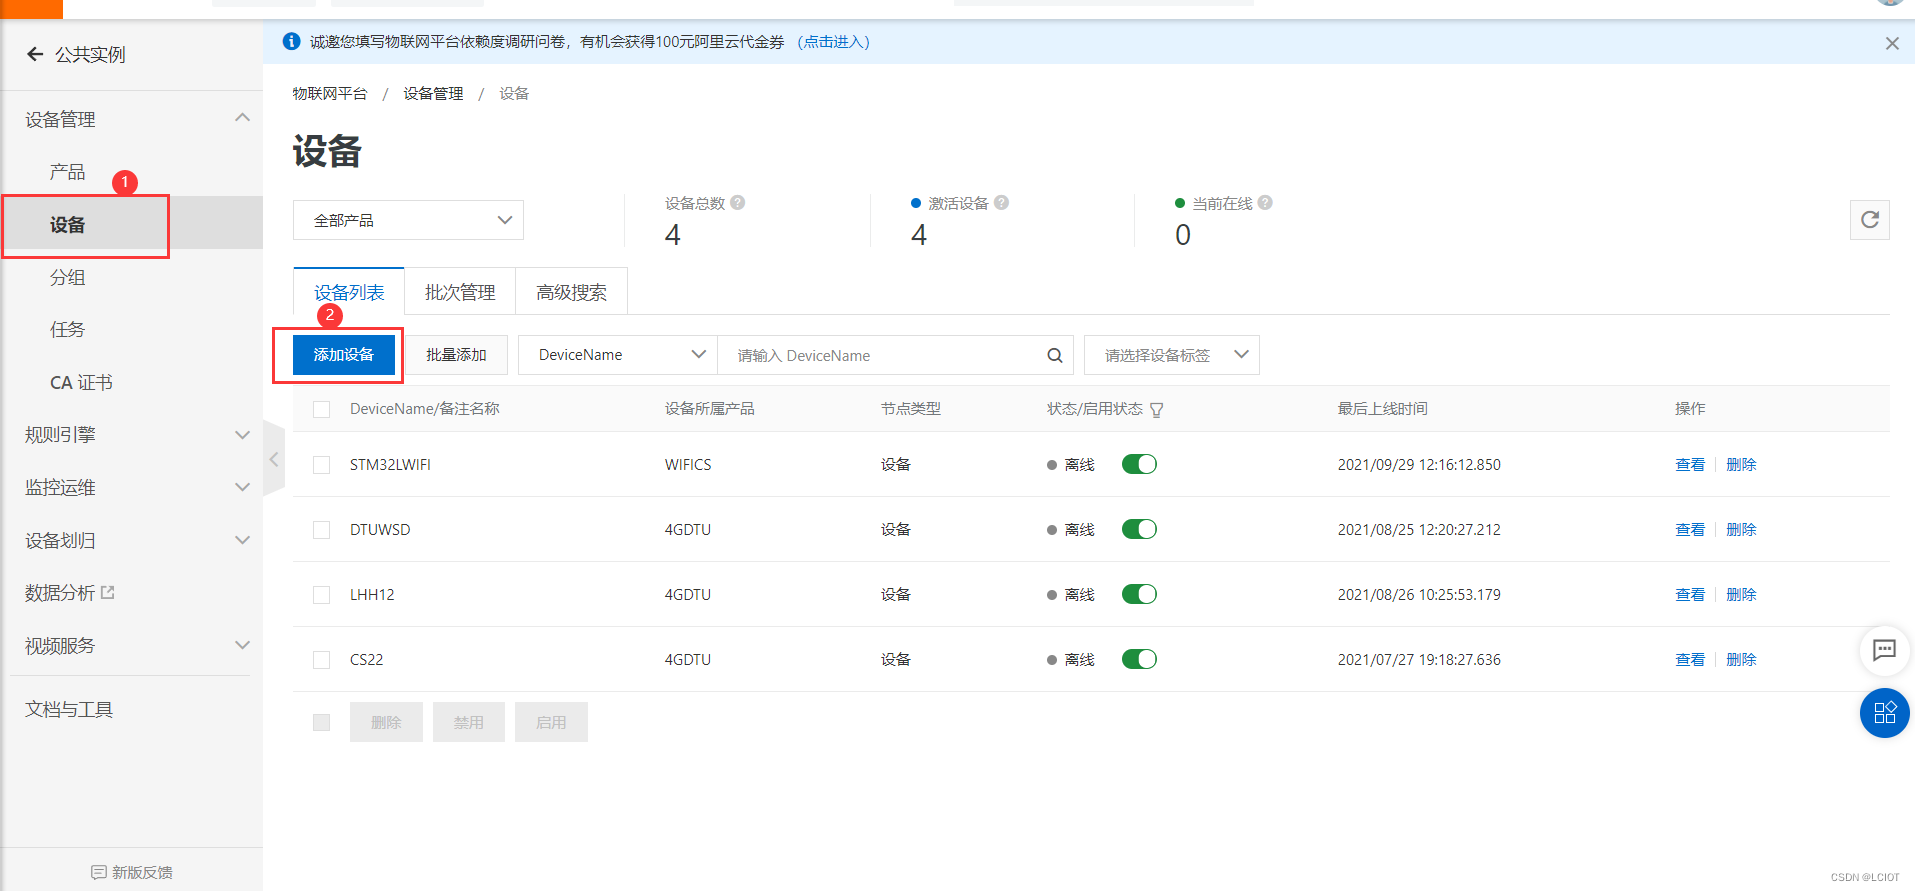Click the 设备管理 breadcrumb
This screenshot has width=1915, height=891.
433,93
